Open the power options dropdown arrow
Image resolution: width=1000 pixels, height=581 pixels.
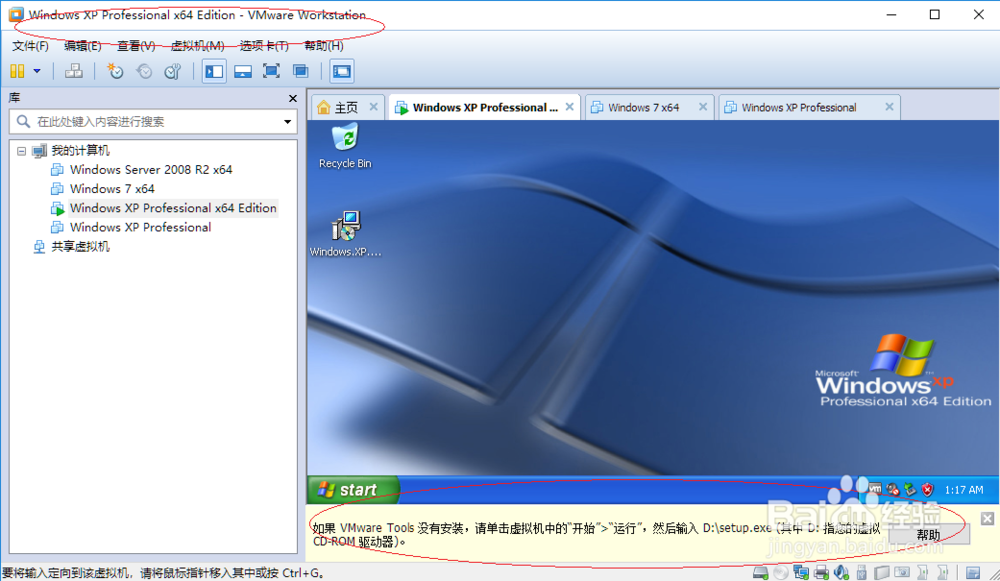click(37, 71)
